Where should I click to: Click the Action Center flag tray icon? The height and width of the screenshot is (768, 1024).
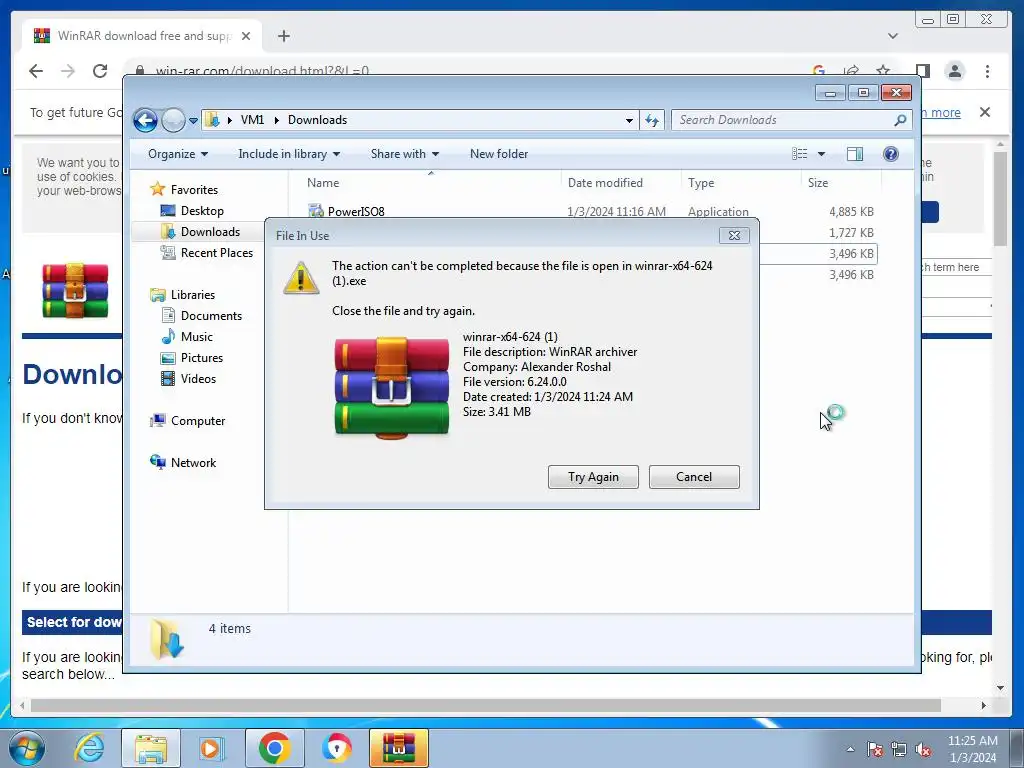[x=875, y=749]
